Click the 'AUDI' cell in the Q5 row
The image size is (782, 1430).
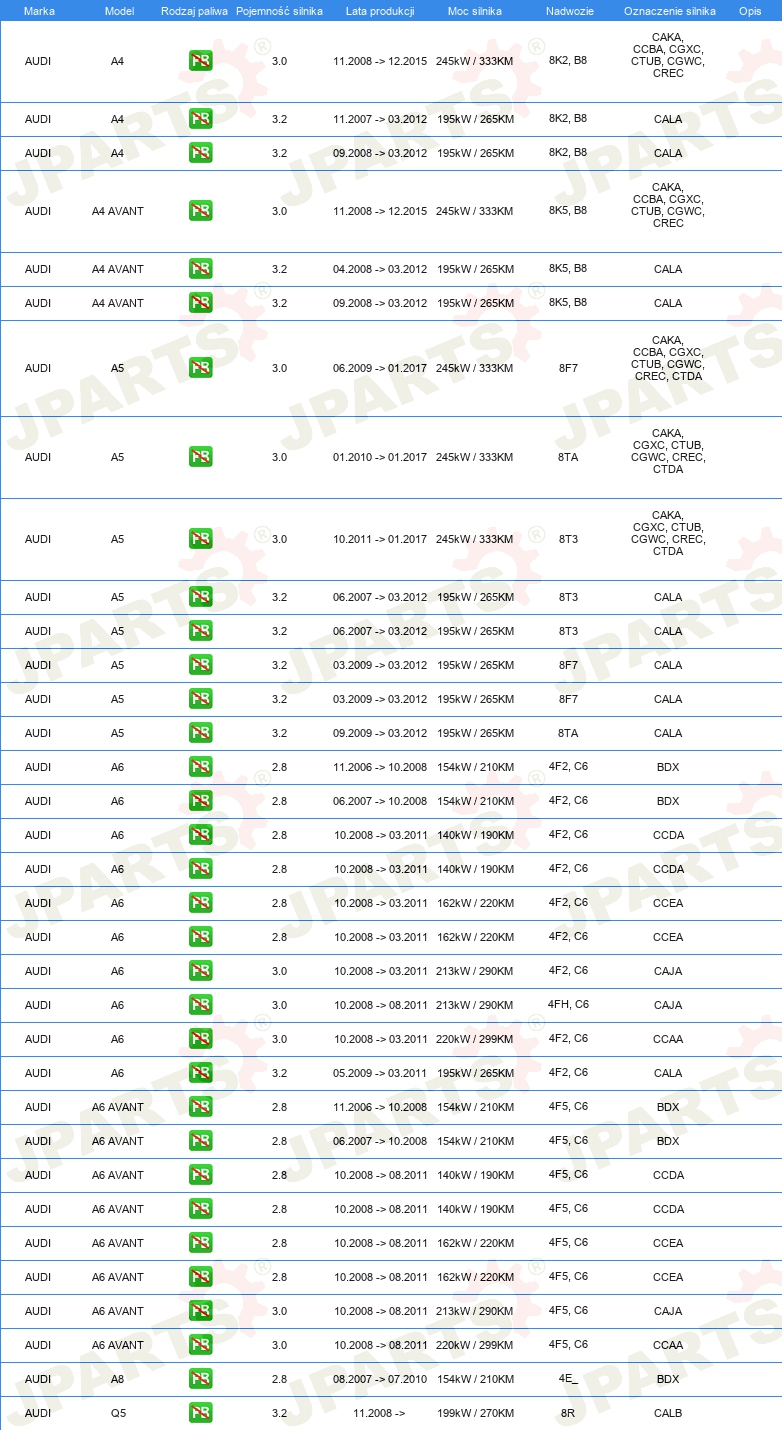pos(38,1413)
